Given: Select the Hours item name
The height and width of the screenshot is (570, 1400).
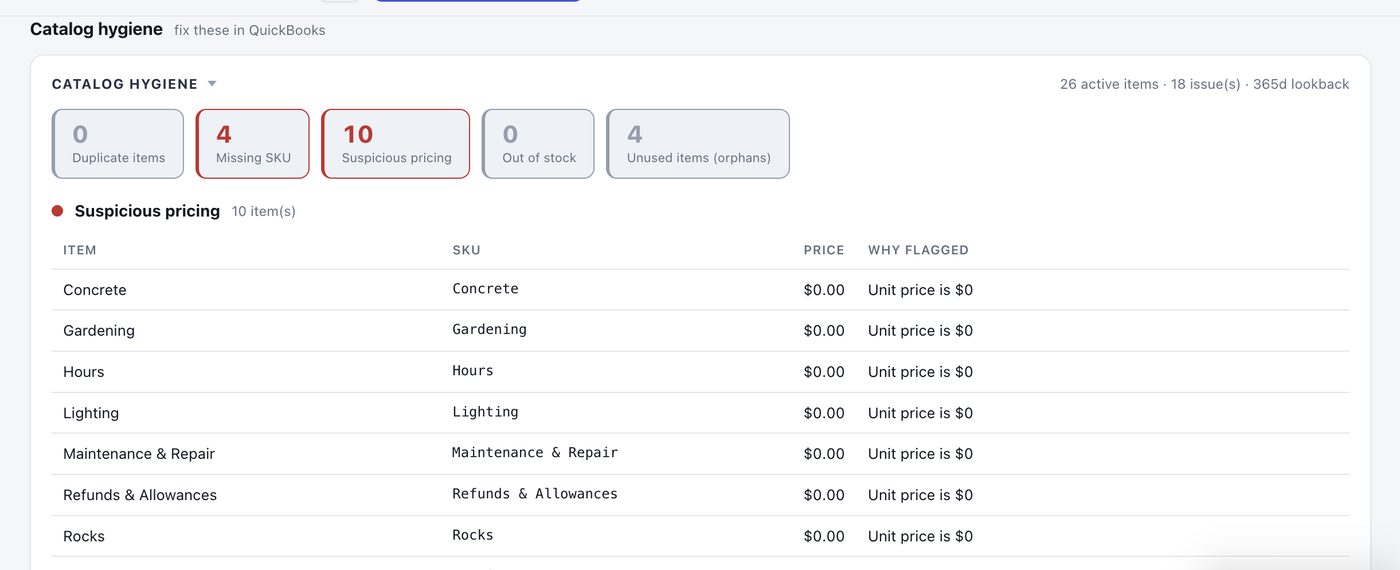Looking at the screenshot, I should pos(84,372).
